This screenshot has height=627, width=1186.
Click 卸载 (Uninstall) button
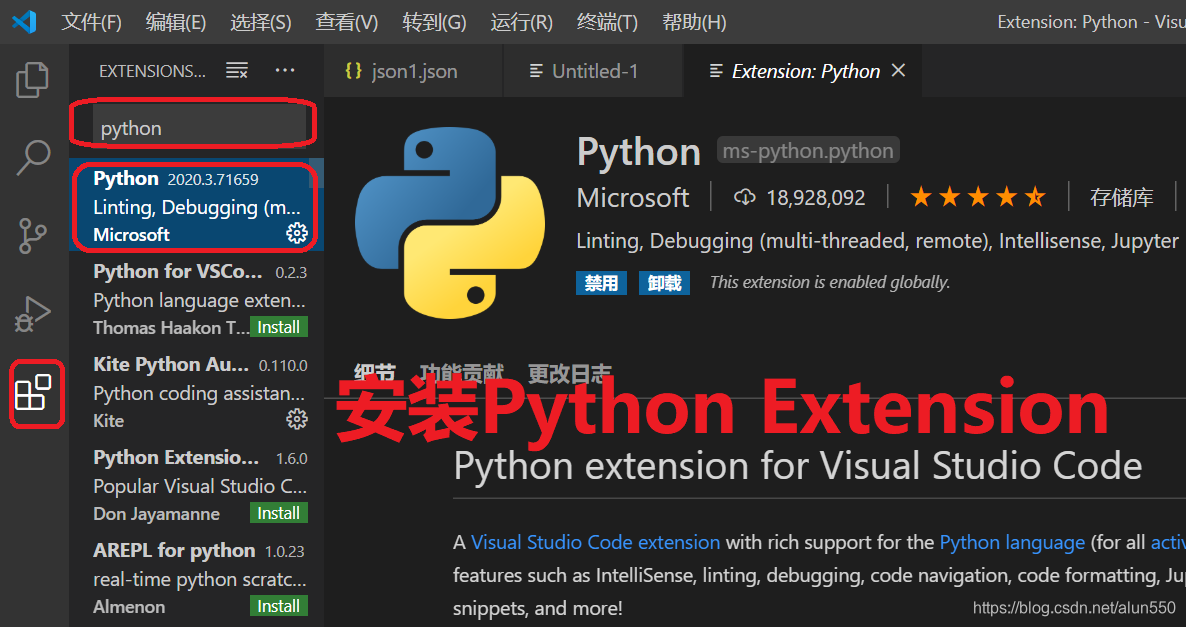tap(664, 283)
